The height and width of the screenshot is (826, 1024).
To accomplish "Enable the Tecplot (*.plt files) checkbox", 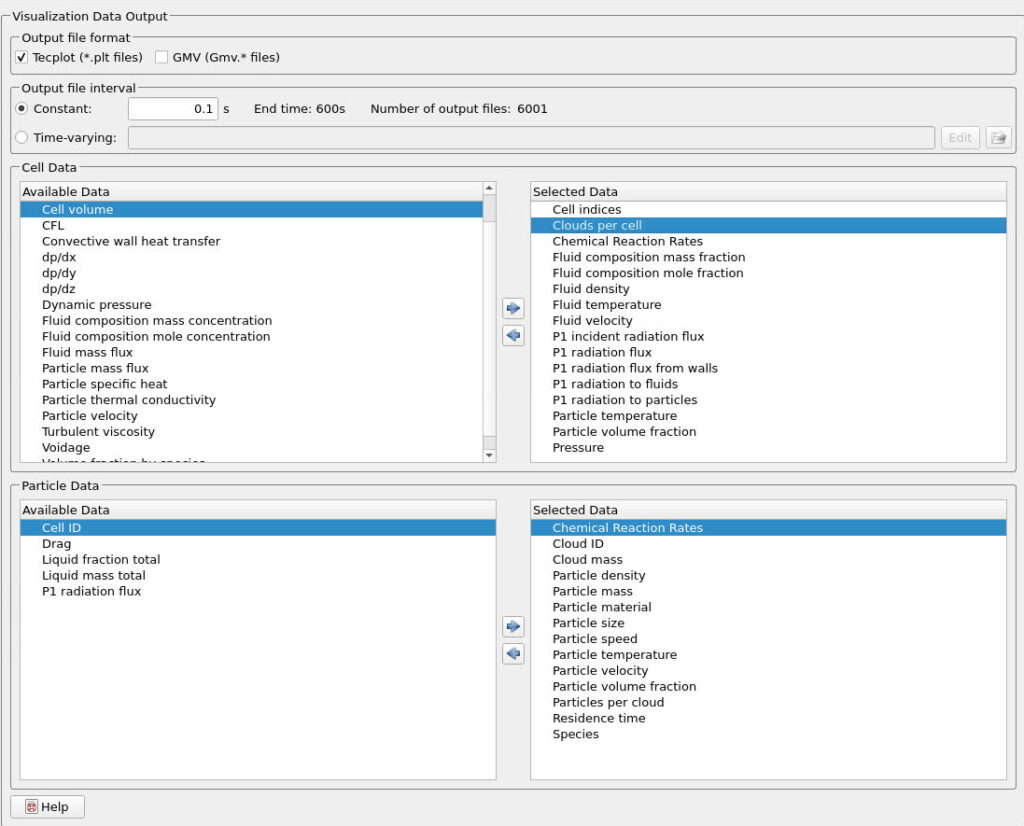I will click(x=22, y=57).
